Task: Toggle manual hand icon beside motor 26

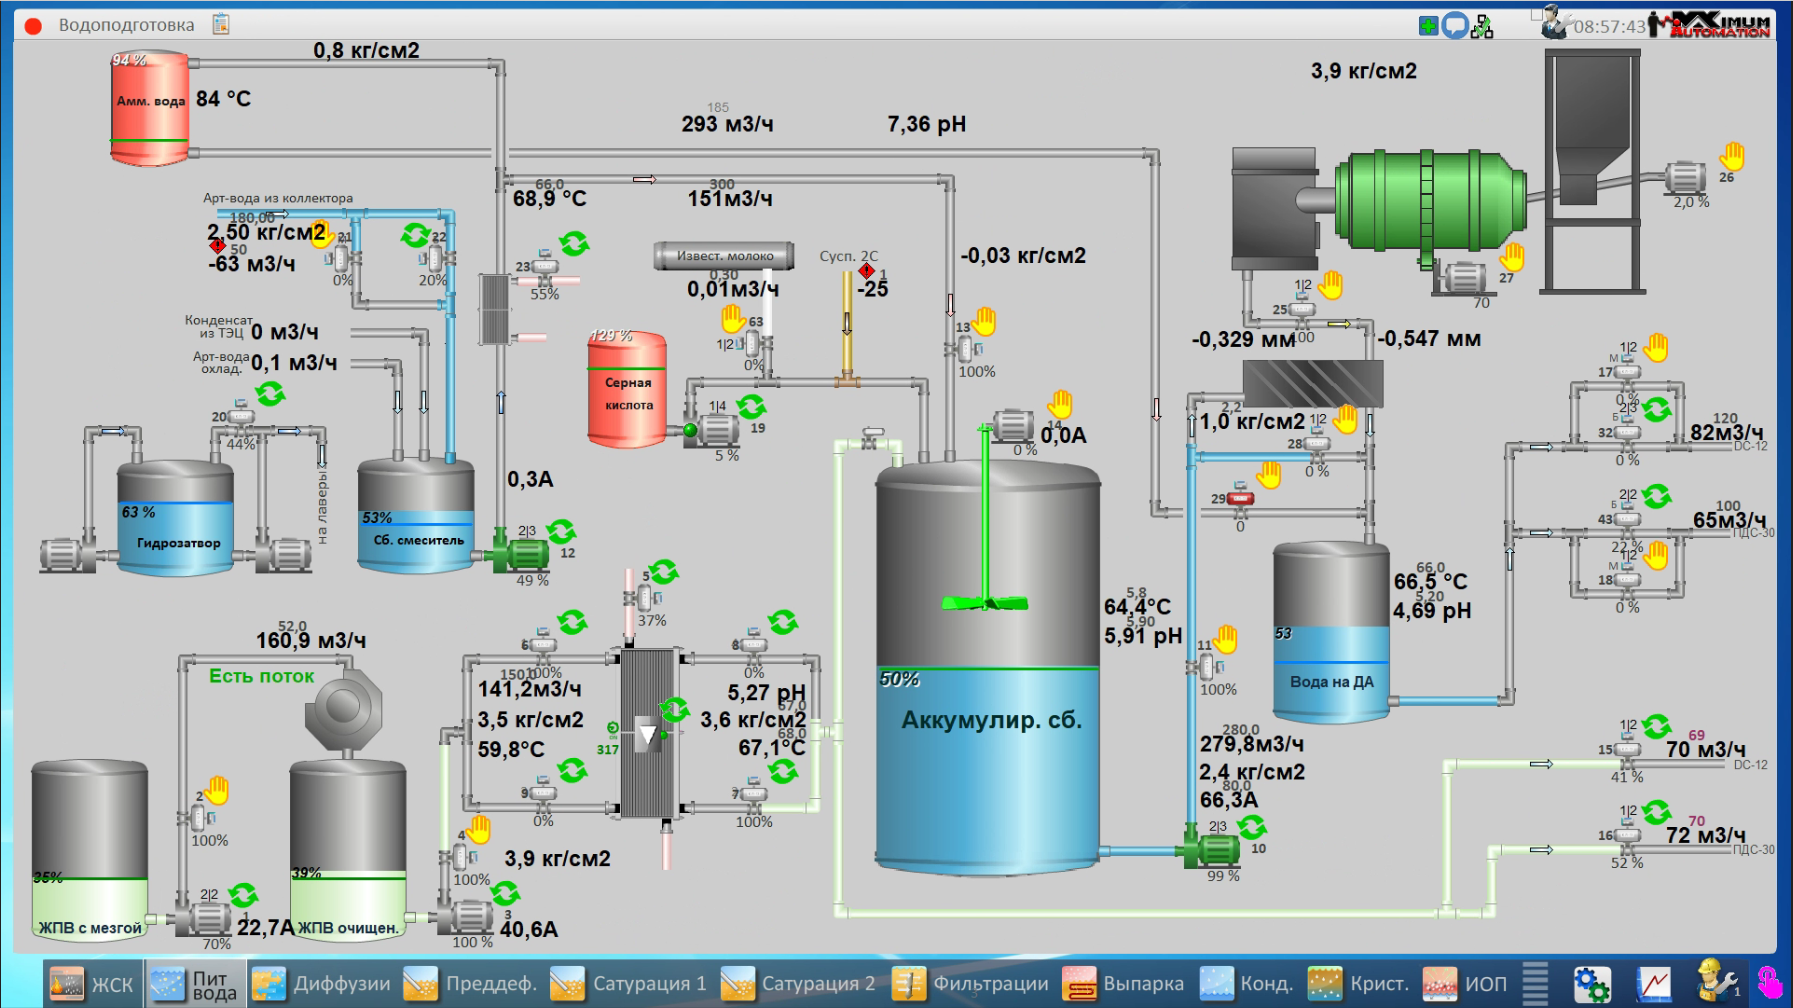Action: tap(1732, 156)
